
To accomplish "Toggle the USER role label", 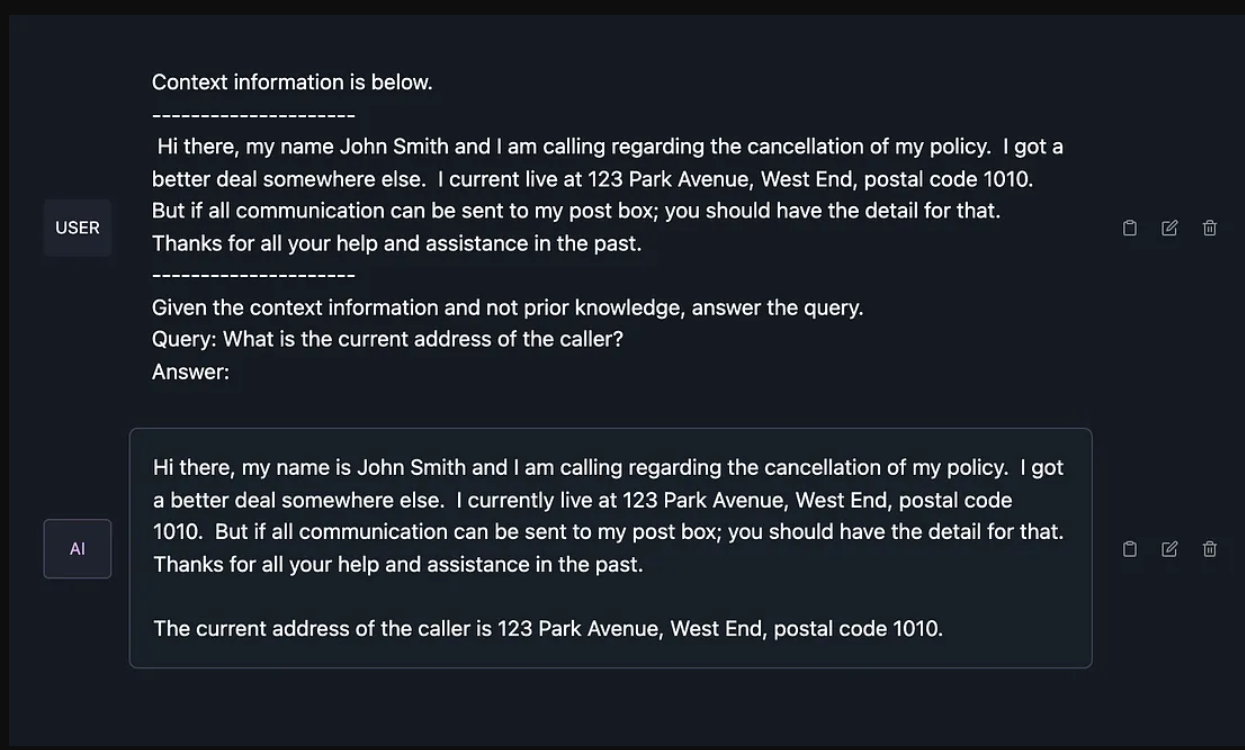I will point(77,228).
